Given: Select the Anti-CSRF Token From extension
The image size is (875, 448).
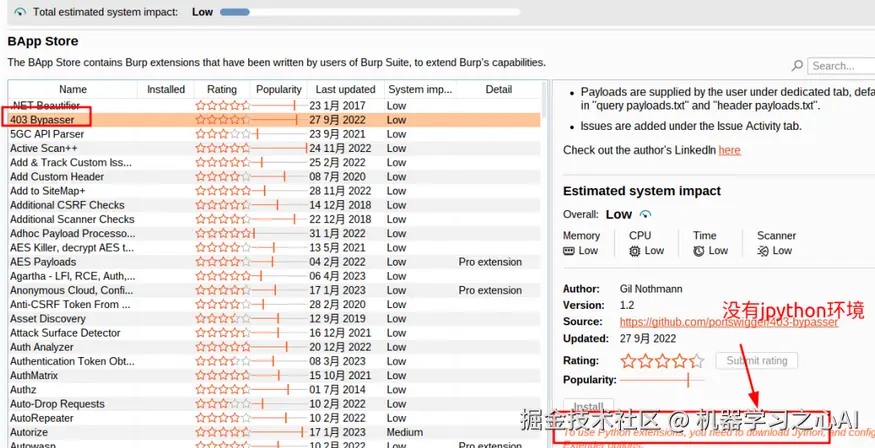Looking at the screenshot, I should [x=274, y=305].
